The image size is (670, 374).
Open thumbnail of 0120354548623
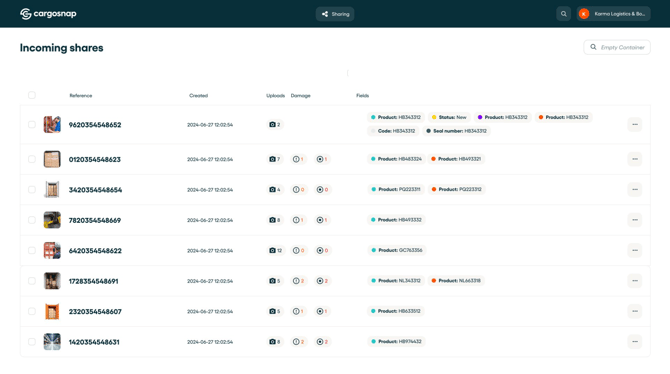coord(52,159)
